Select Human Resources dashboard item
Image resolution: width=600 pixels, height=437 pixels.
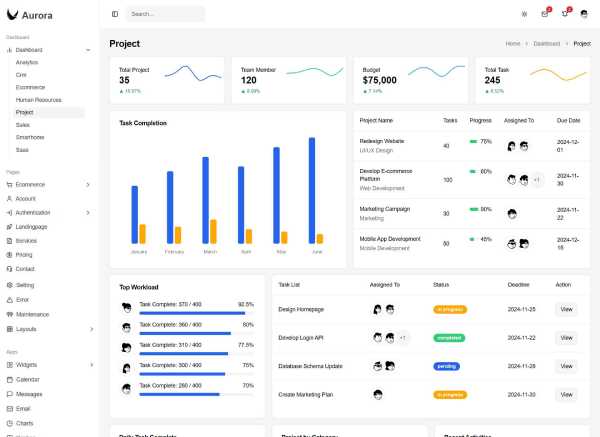click(38, 100)
